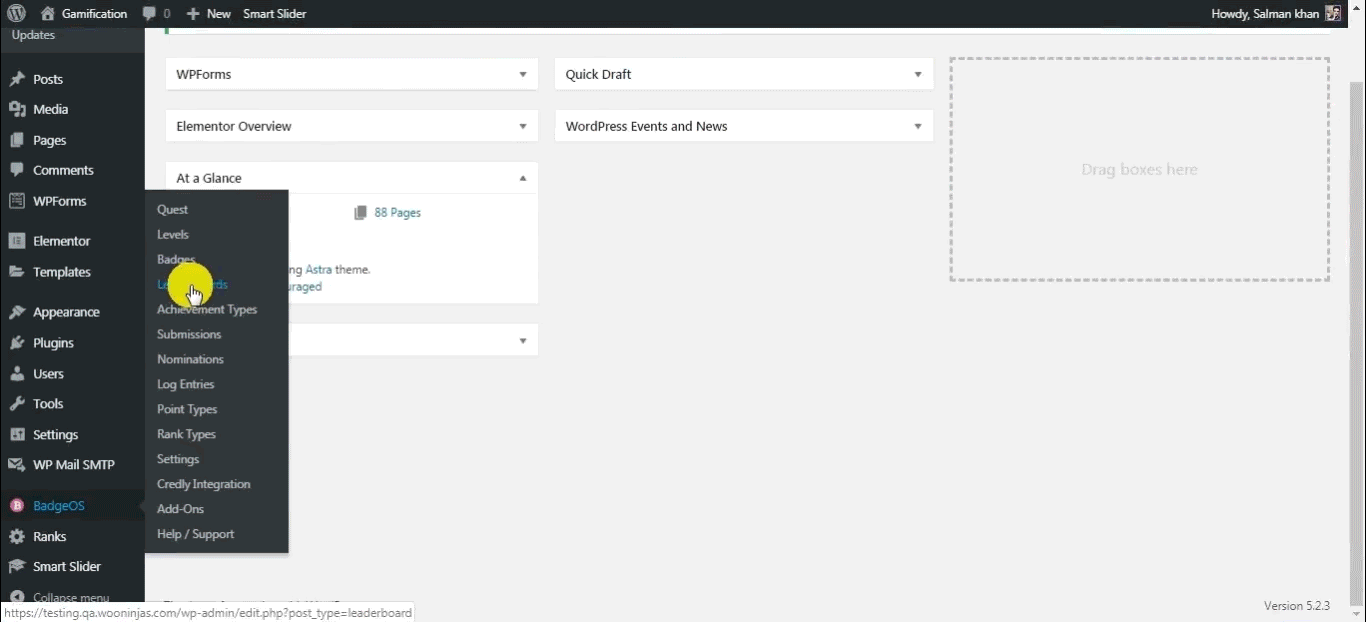This screenshot has width=1366, height=622.
Task: Click the WP Mail SMTP envelope icon
Action: pyautogui.click(x=17, y=465)
